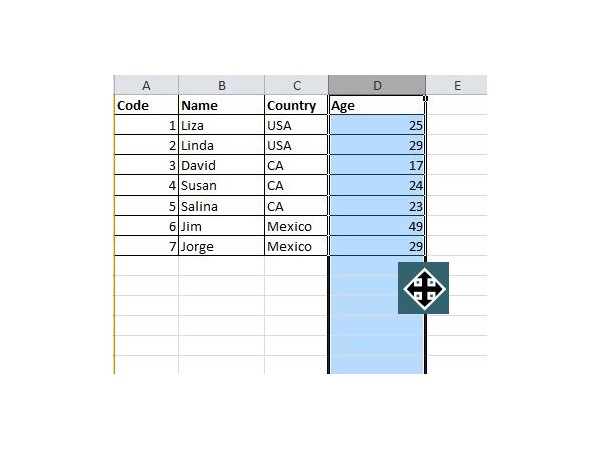The width and height of the screenshot is (600, 450).
Task: Click the move cursor icon overlay
Action: (x=423, y=288)
